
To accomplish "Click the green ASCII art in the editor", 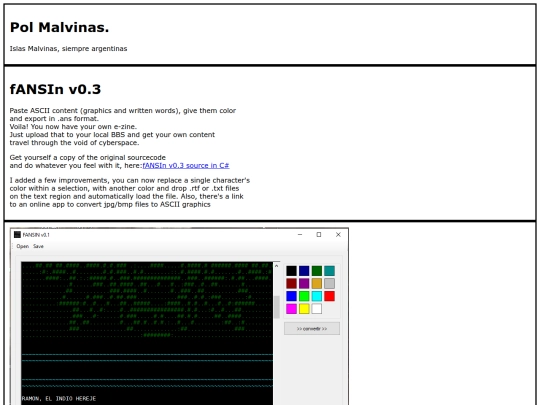I will 147,300.
